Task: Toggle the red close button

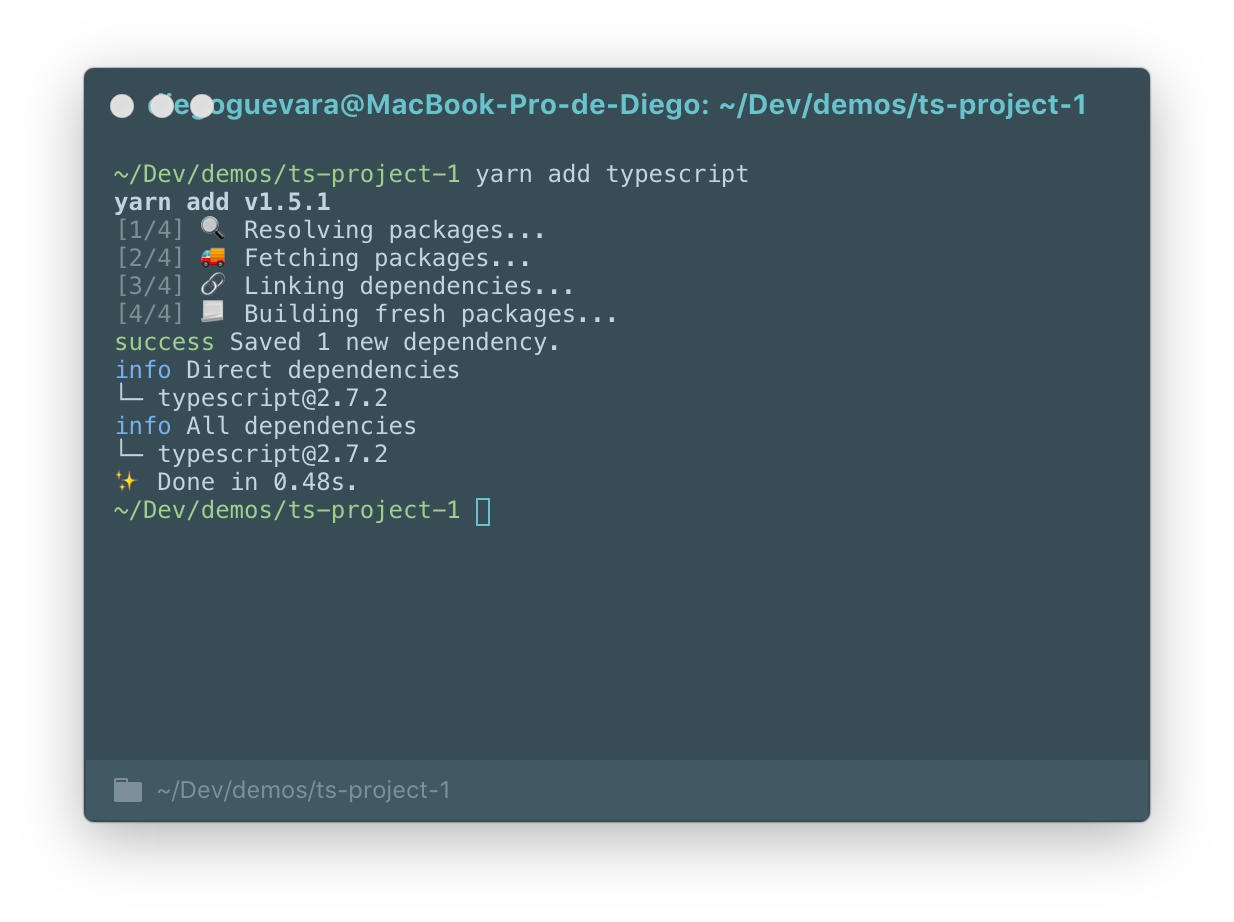Action: [122, 105]
